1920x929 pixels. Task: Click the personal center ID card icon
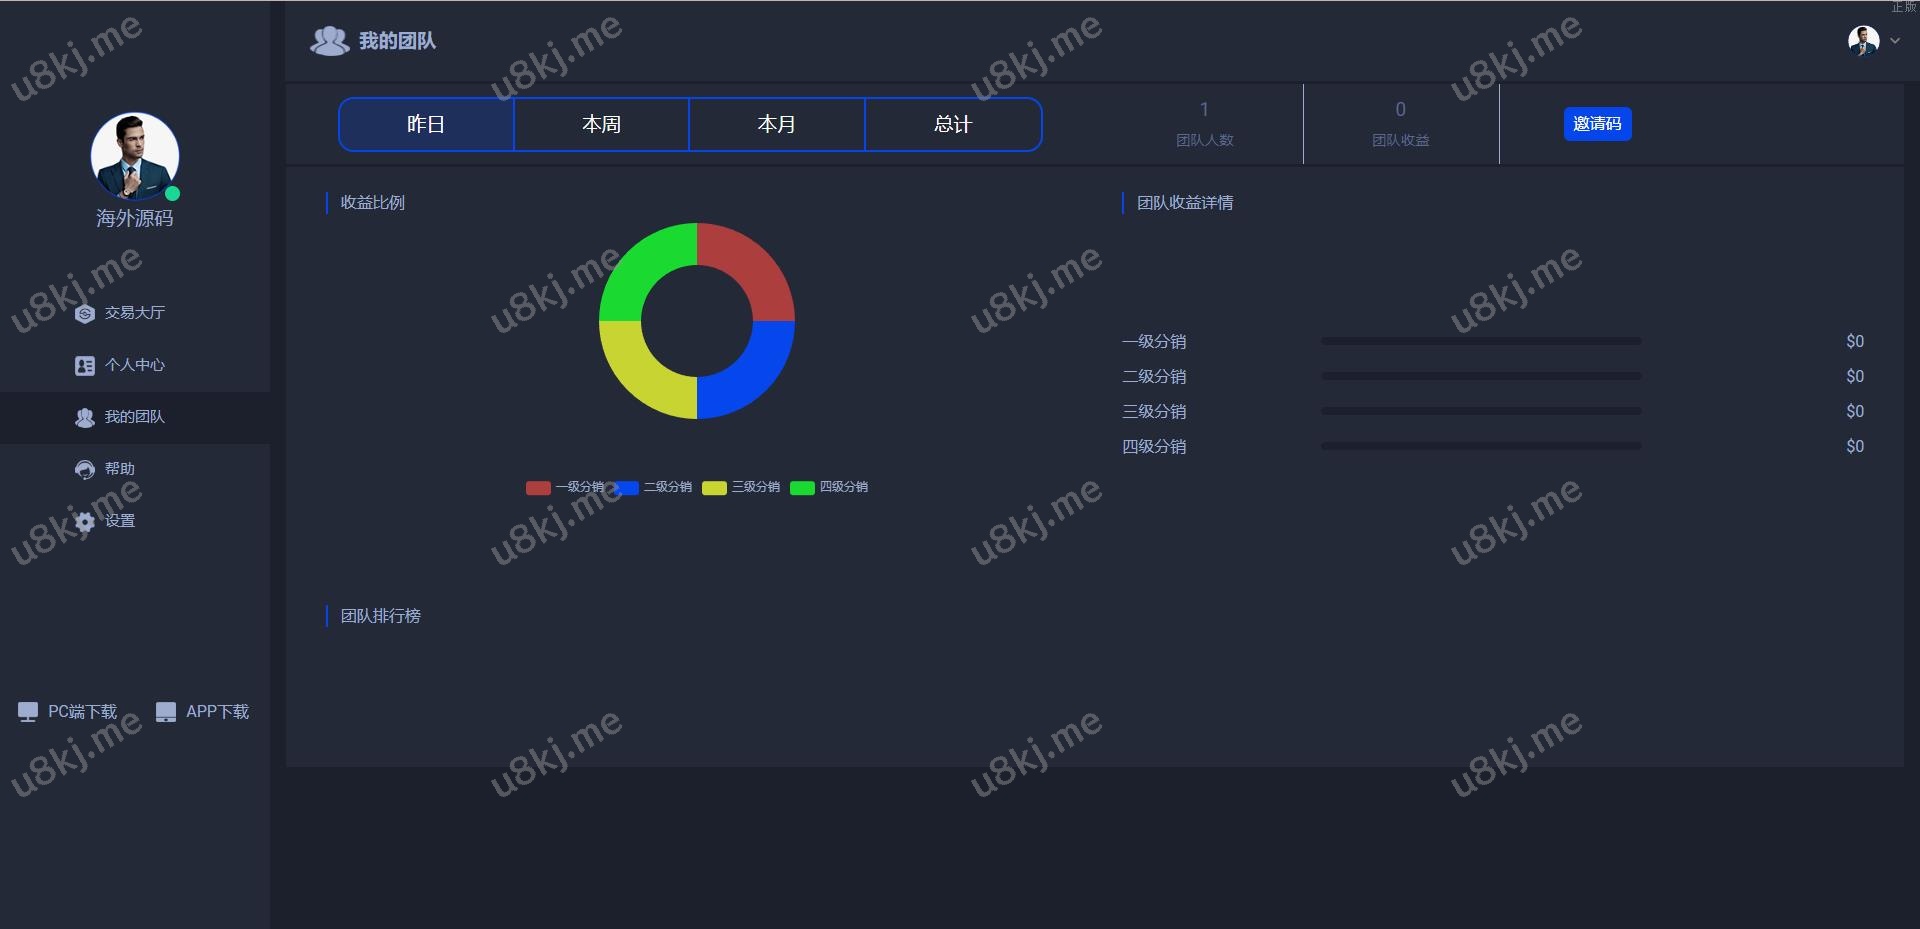pos(85,366)
